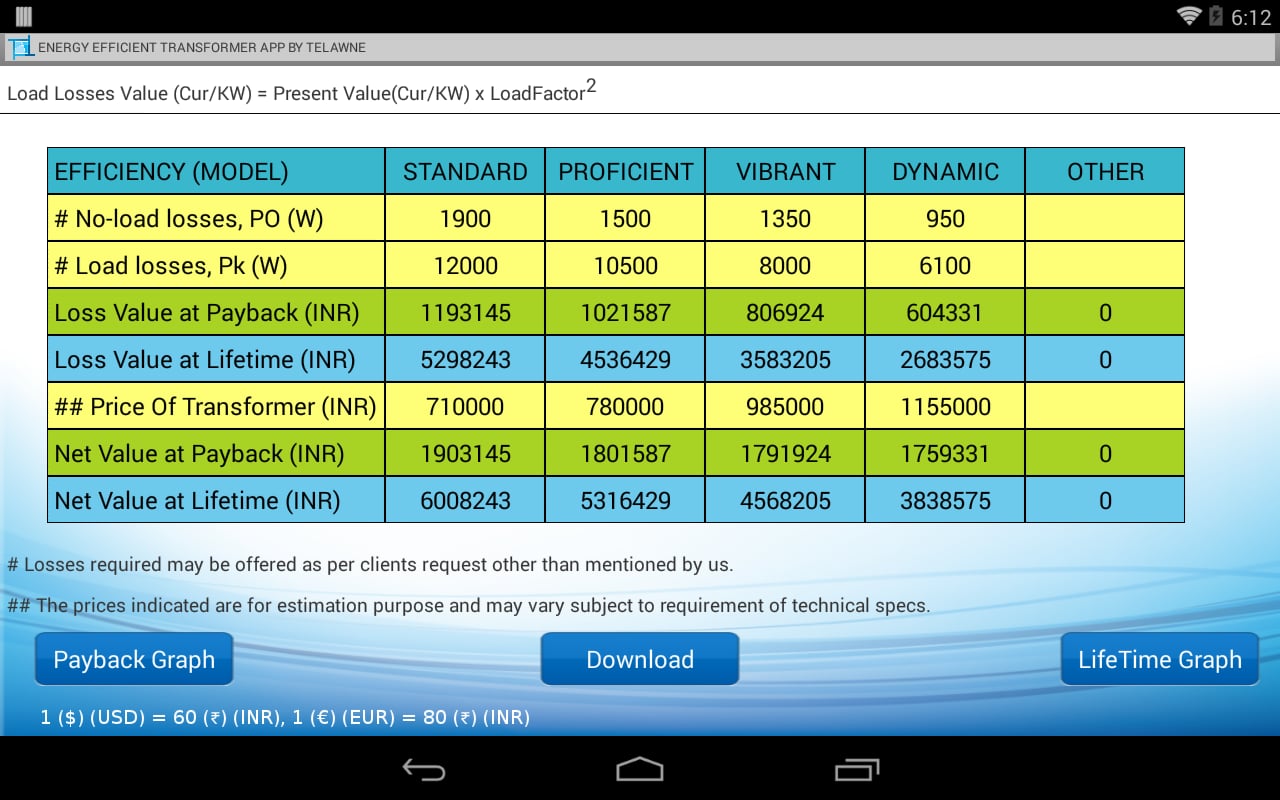Select the EFFICIENCY (MODEL) header cell

(x=216, y=171)
